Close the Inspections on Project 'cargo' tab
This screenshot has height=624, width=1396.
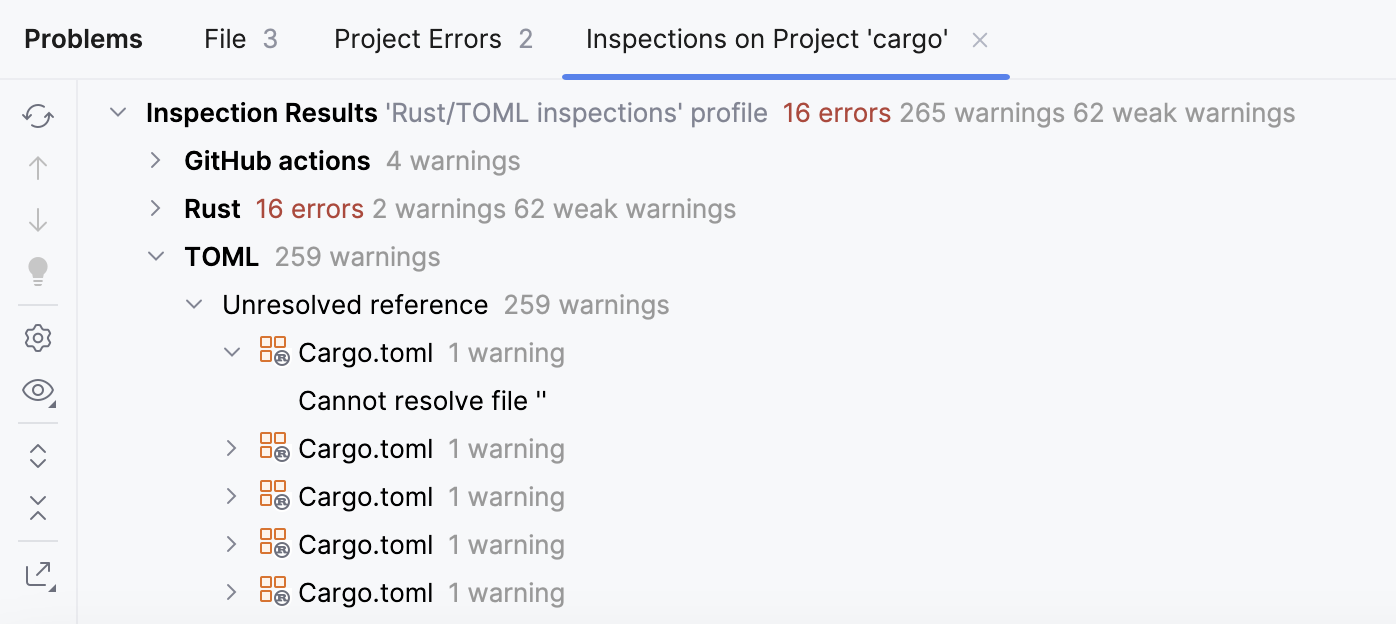[979, 39]
